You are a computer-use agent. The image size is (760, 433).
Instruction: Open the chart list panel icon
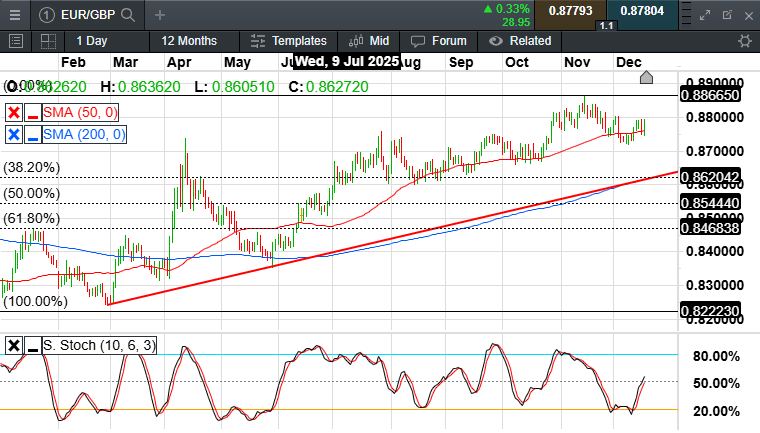pyautogui.click(x=16, y=41)
